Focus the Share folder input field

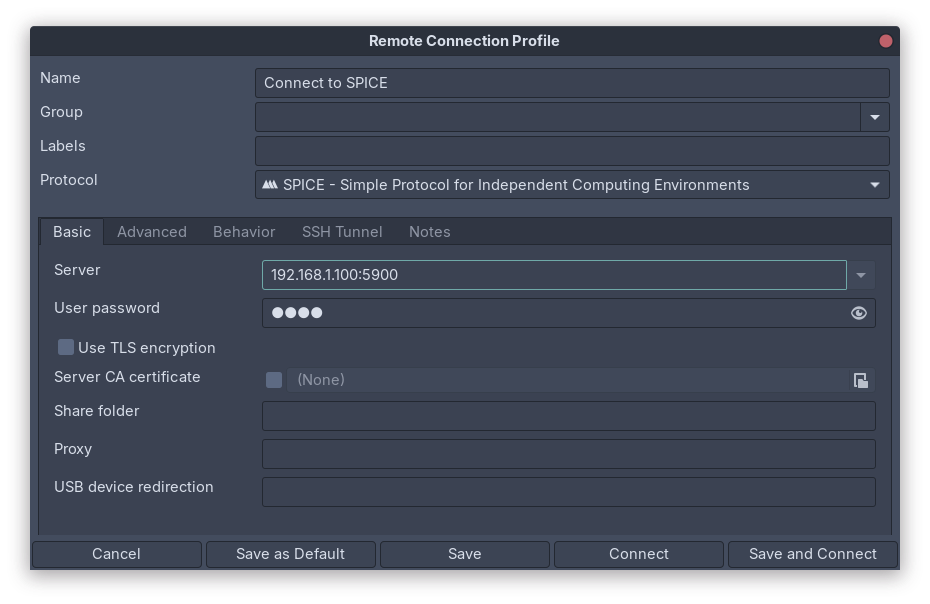click(568, 416)
